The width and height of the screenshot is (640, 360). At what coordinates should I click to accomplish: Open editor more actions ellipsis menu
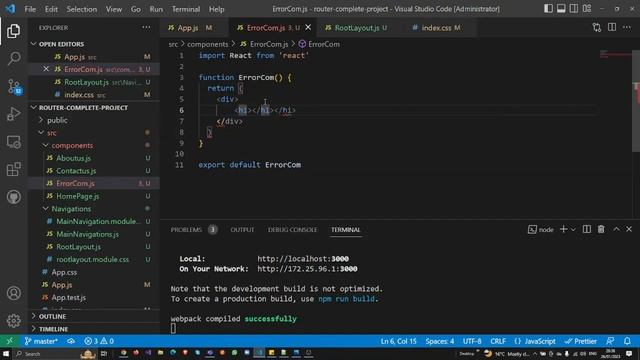627,27
